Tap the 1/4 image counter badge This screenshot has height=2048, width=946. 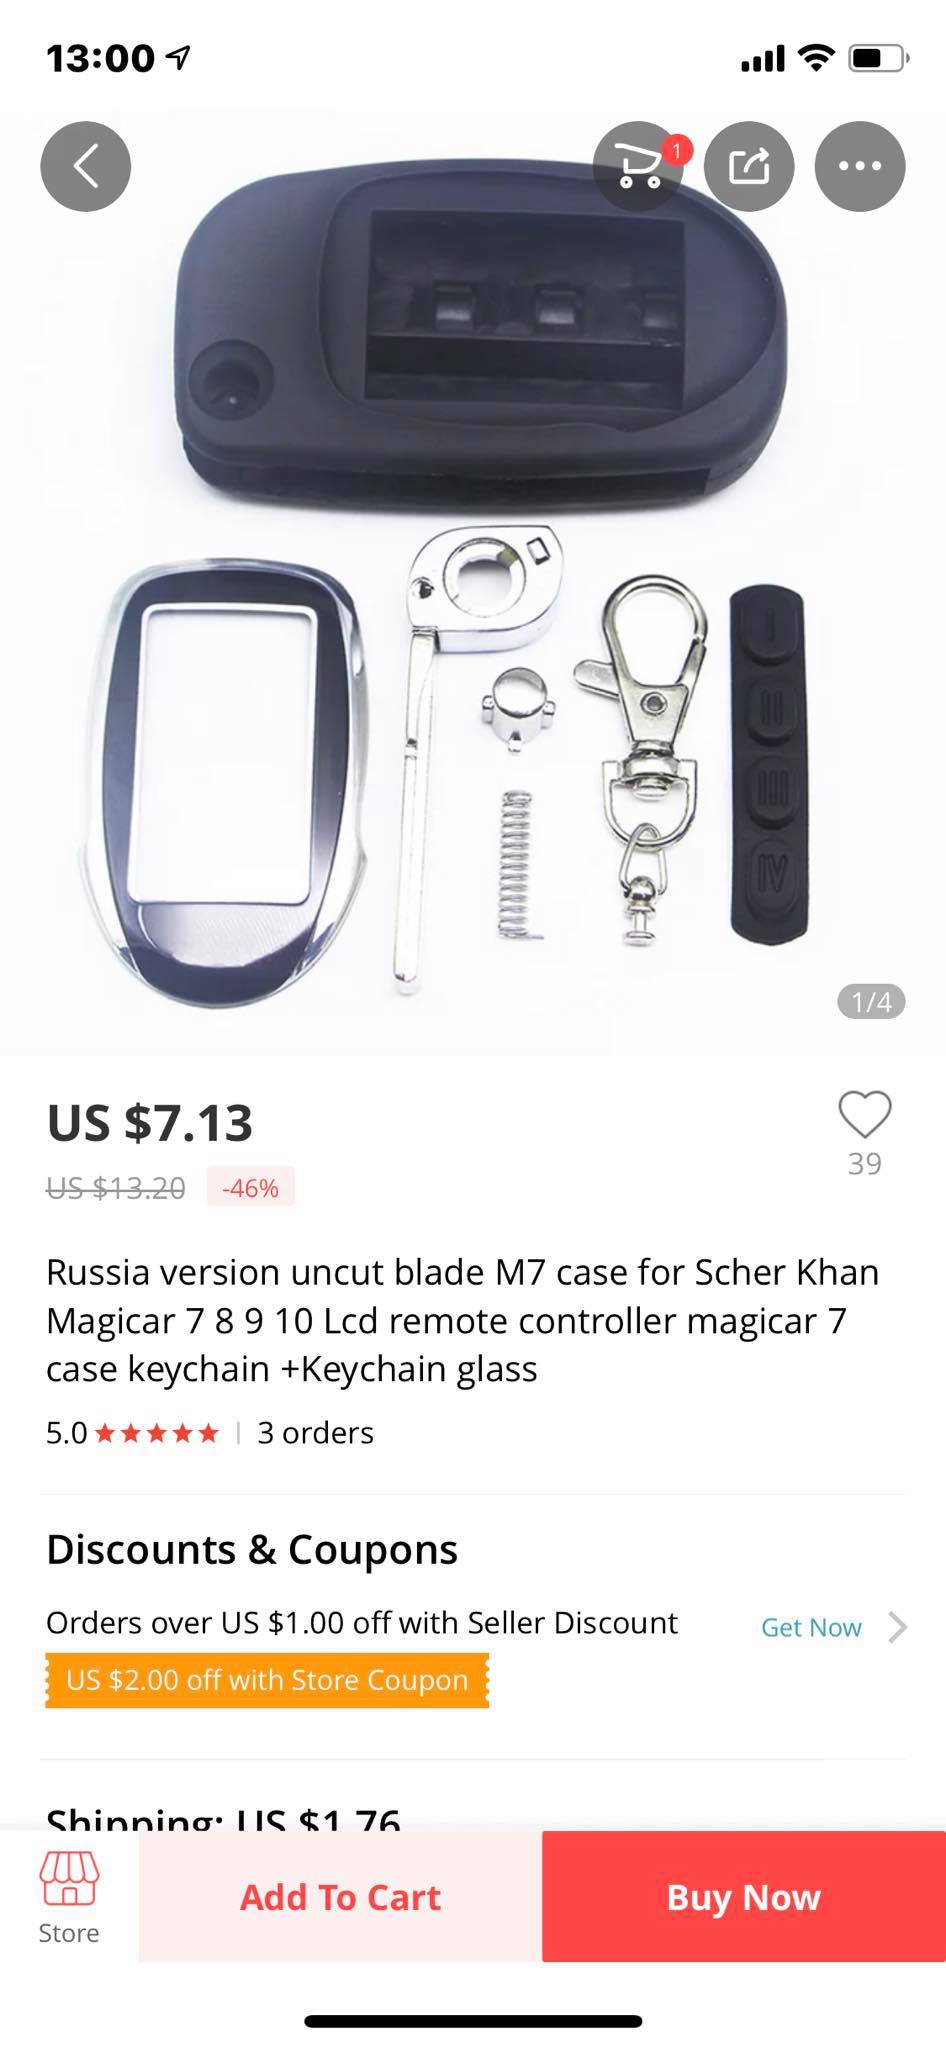coord(871,1002)
